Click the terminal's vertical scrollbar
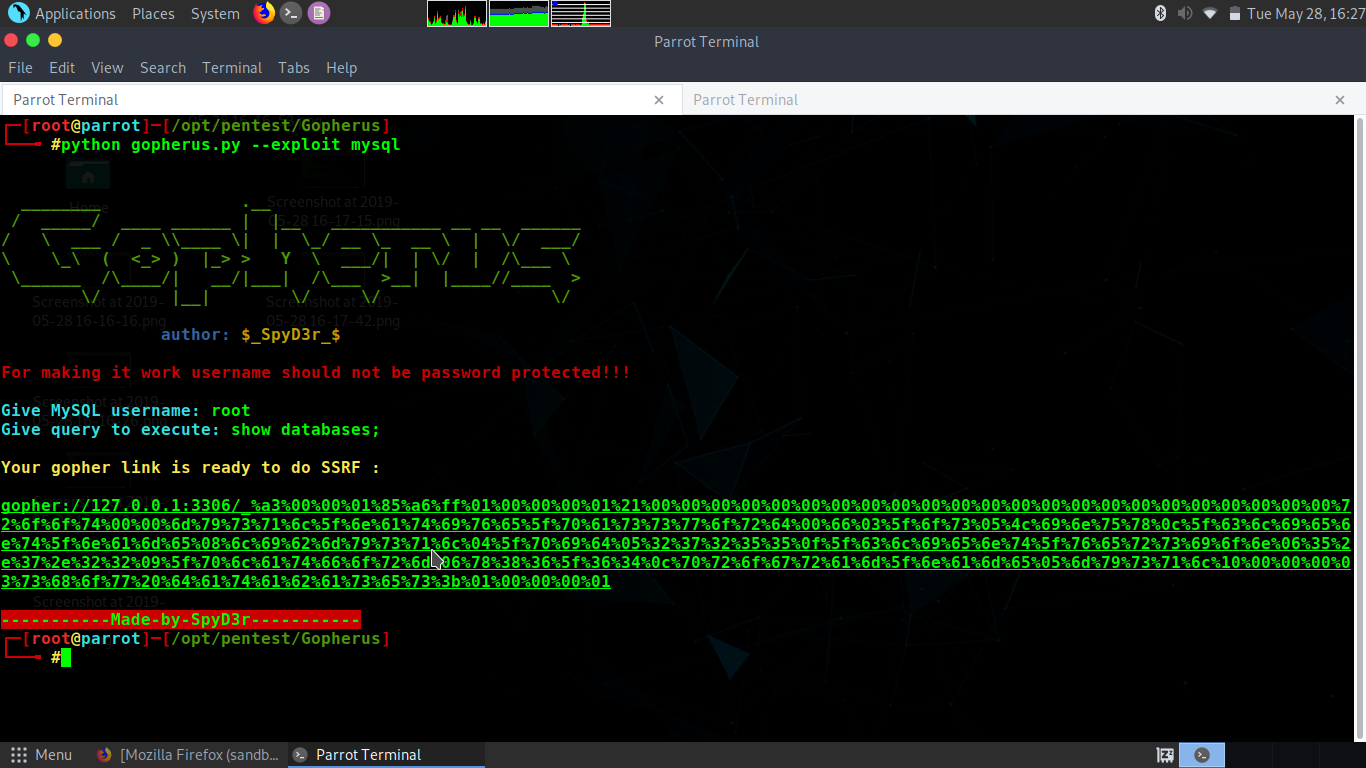Viewport: 1366px width, 768px height. [1360, 428]
